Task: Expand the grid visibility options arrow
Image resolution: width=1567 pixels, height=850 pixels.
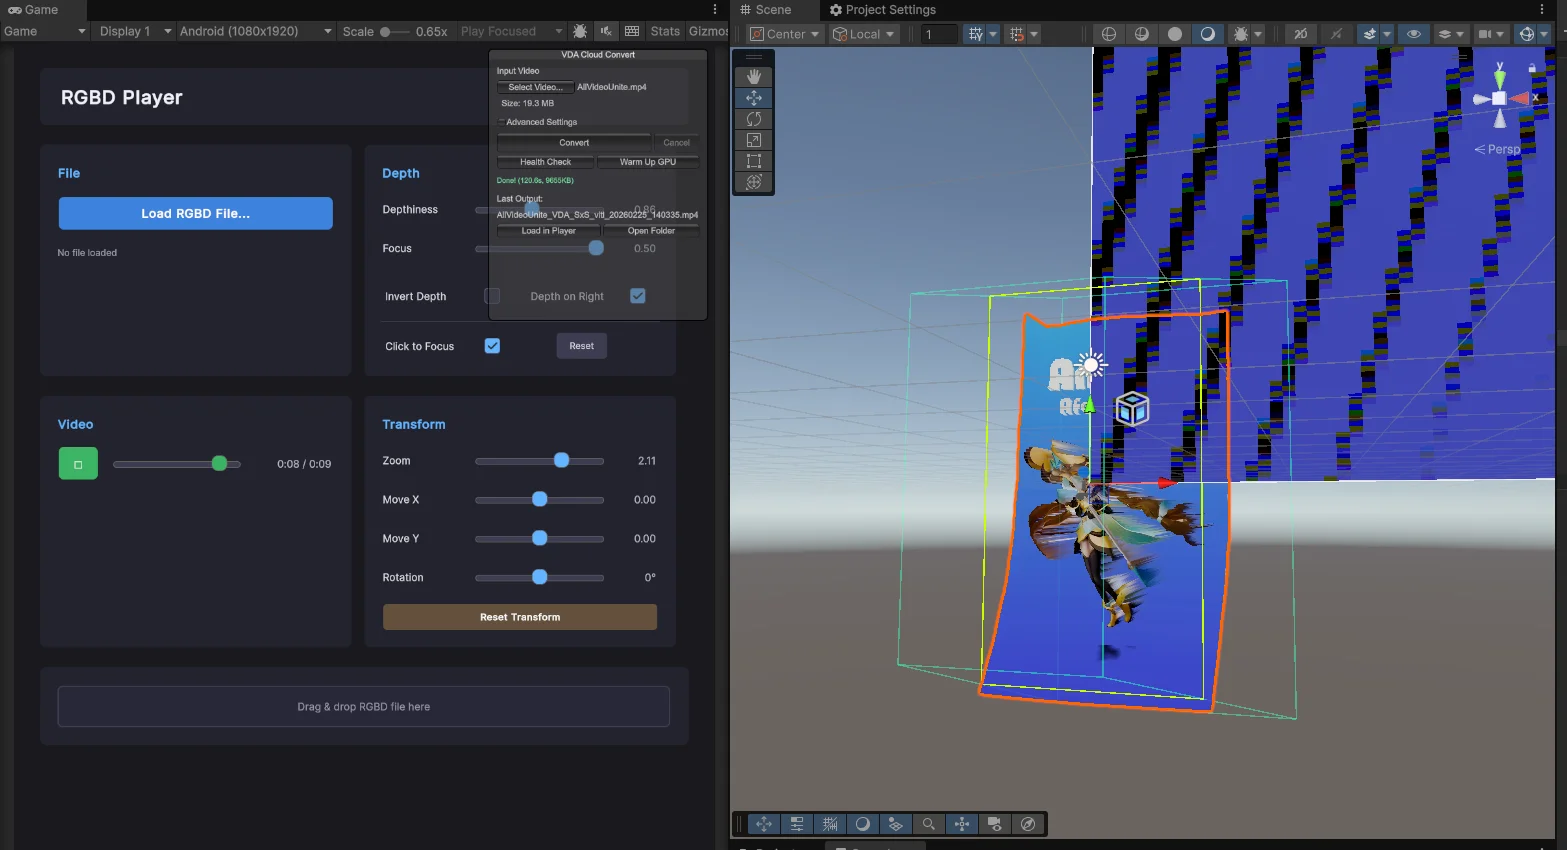Action: click(993, 34)
